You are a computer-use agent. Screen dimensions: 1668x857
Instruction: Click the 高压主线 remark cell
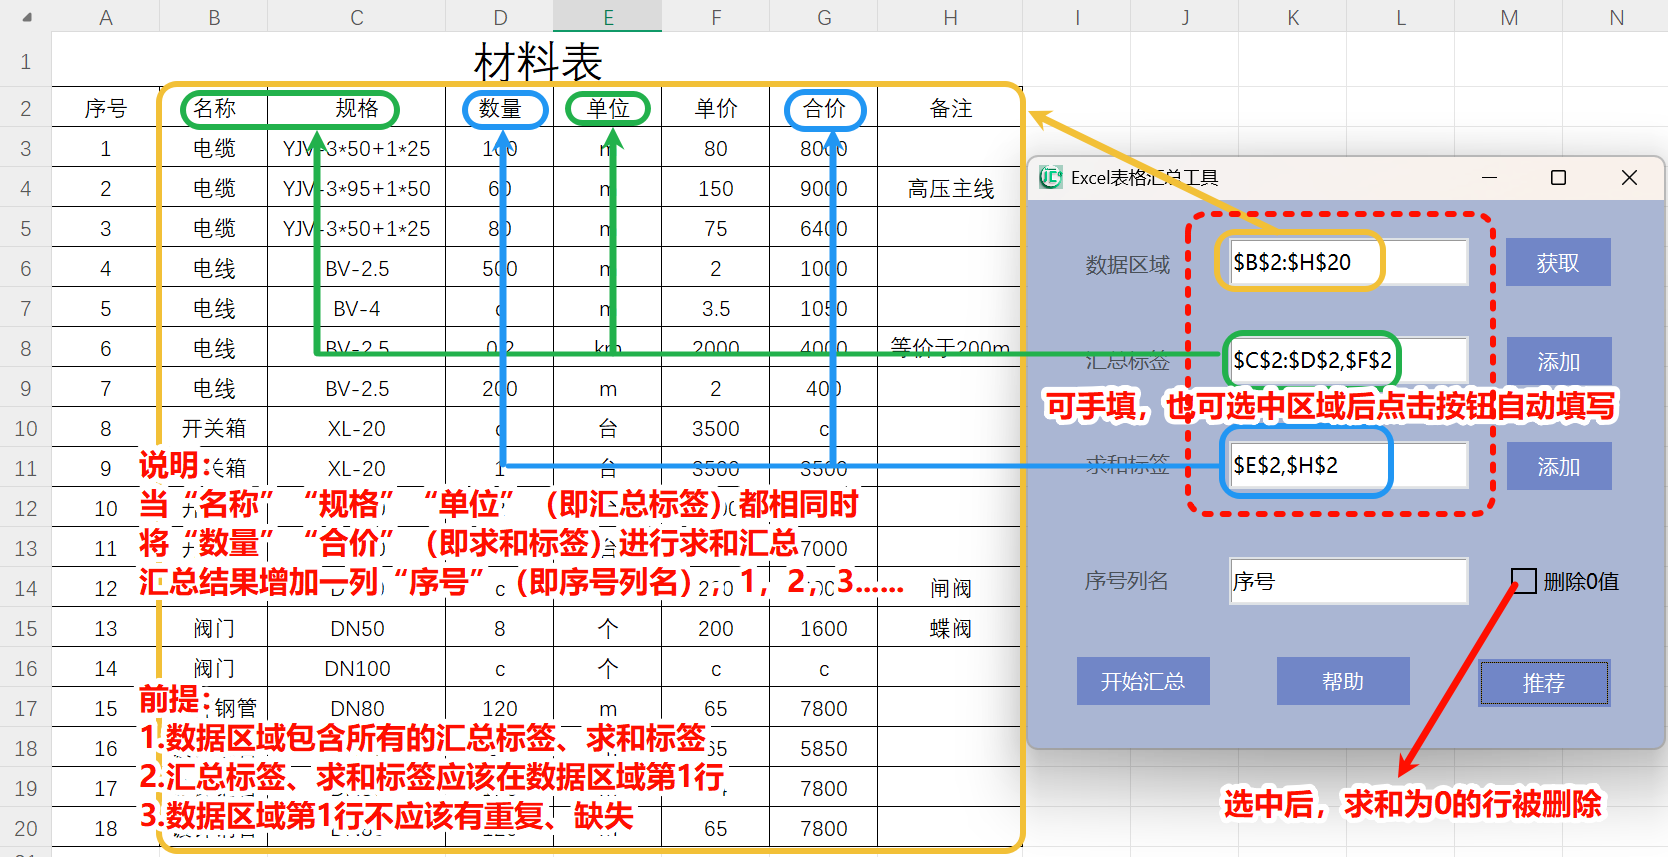[x=950, y=188]
